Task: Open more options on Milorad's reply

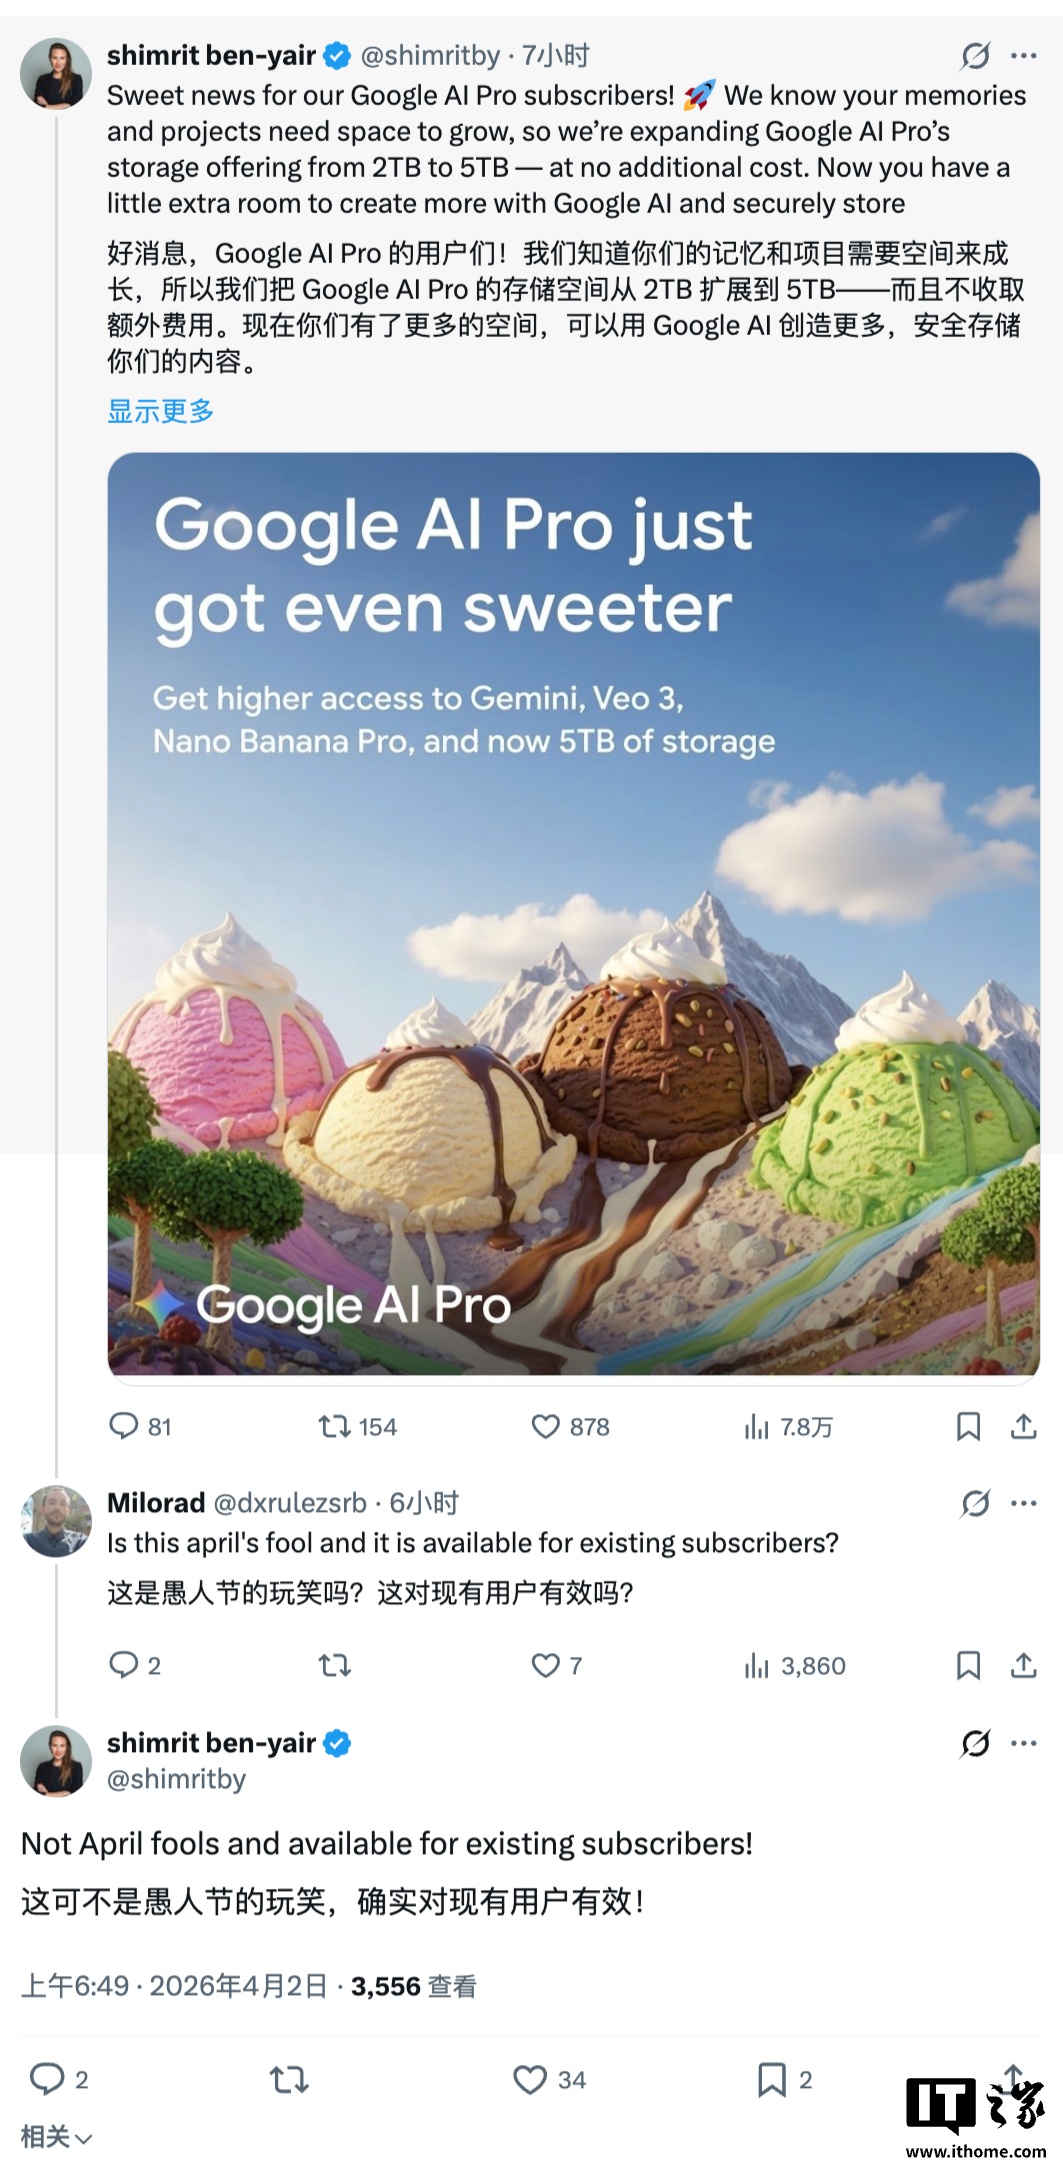Action: point(1024,1503)
